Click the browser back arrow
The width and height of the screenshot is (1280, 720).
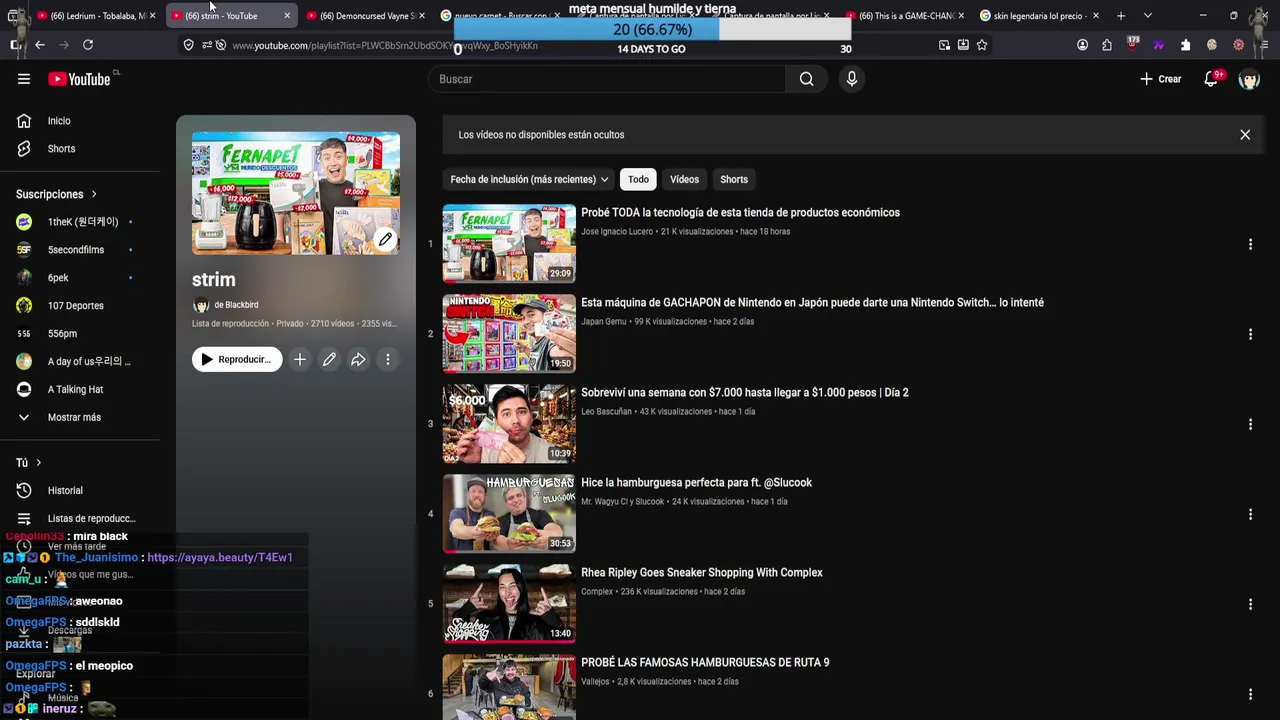coord(40,45)
